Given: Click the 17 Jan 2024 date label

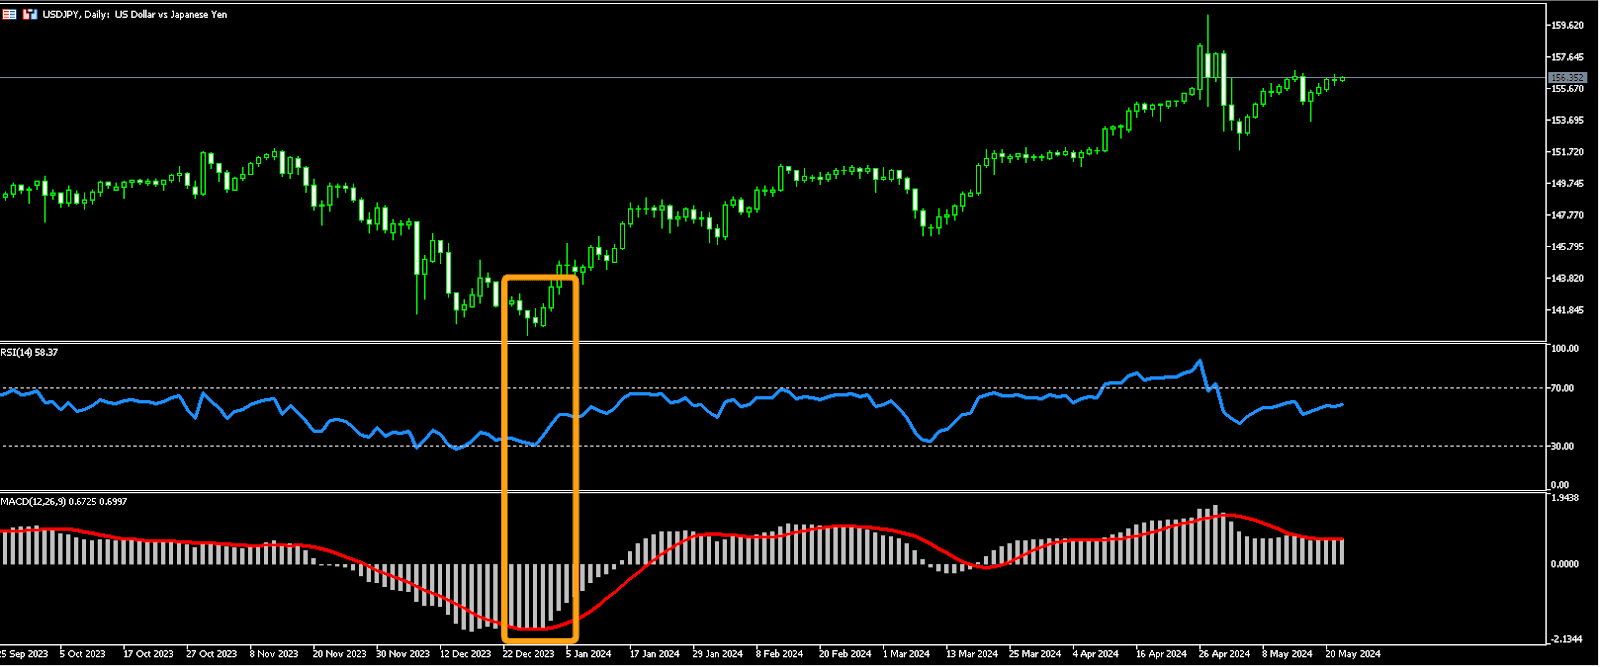Looking at the screenshot, I should [x=654, y=654].
